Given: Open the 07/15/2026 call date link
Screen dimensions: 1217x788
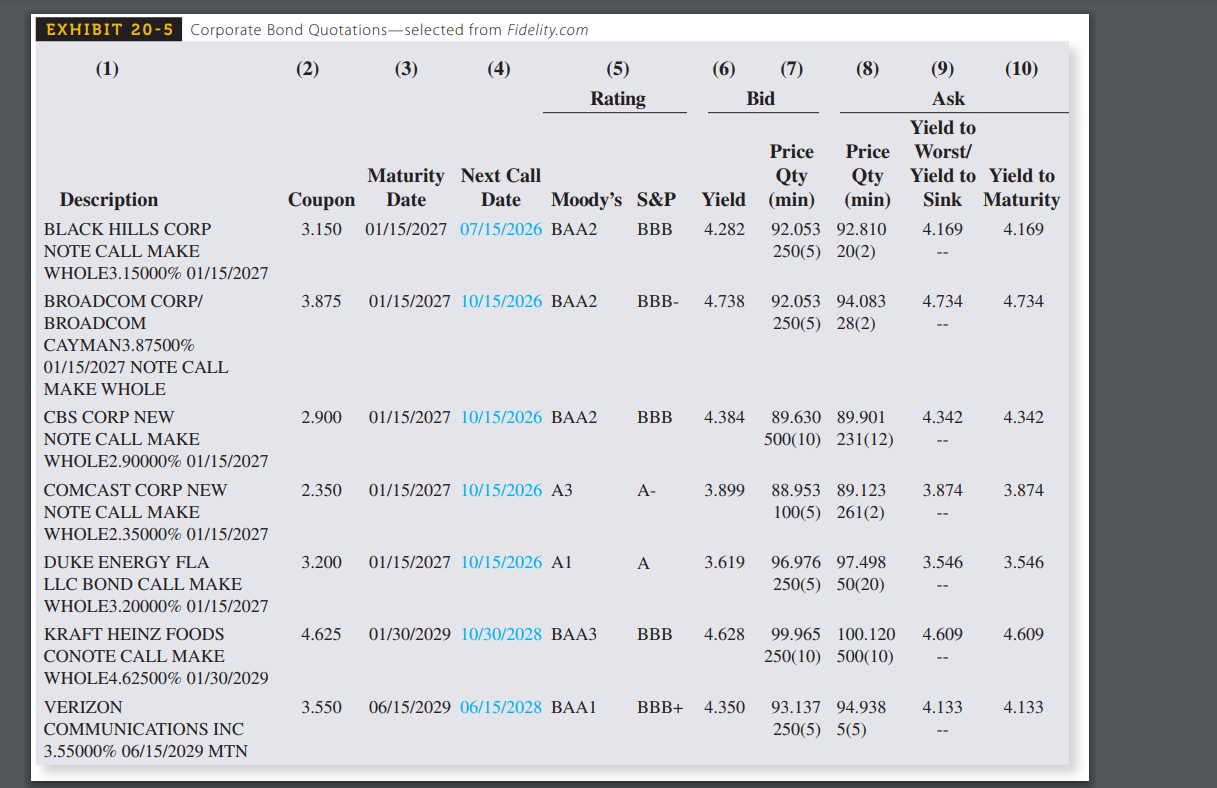Looking at the screenshot, I should pos(500,229).
